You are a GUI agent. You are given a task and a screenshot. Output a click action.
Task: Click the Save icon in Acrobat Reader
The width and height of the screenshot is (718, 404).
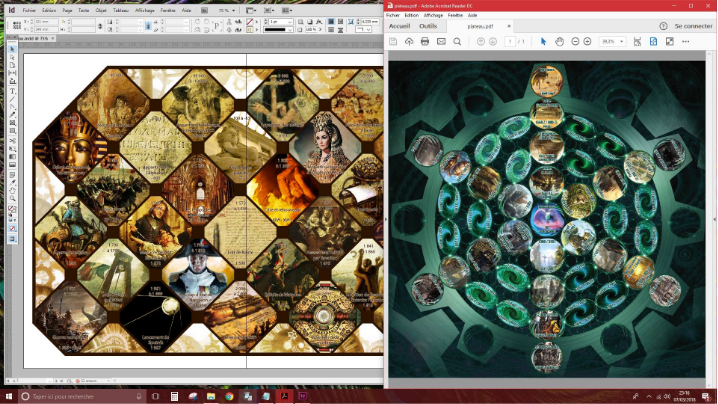click(x=393, y=42)
